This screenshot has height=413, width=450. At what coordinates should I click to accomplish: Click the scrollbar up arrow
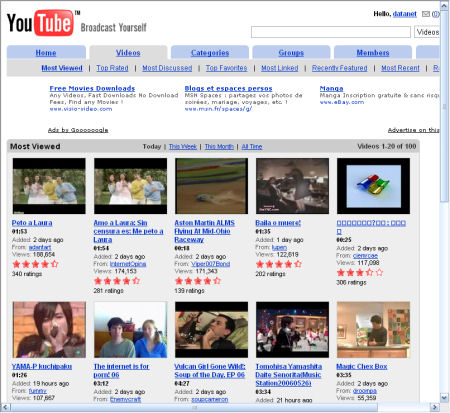click(x=444, y=5)
